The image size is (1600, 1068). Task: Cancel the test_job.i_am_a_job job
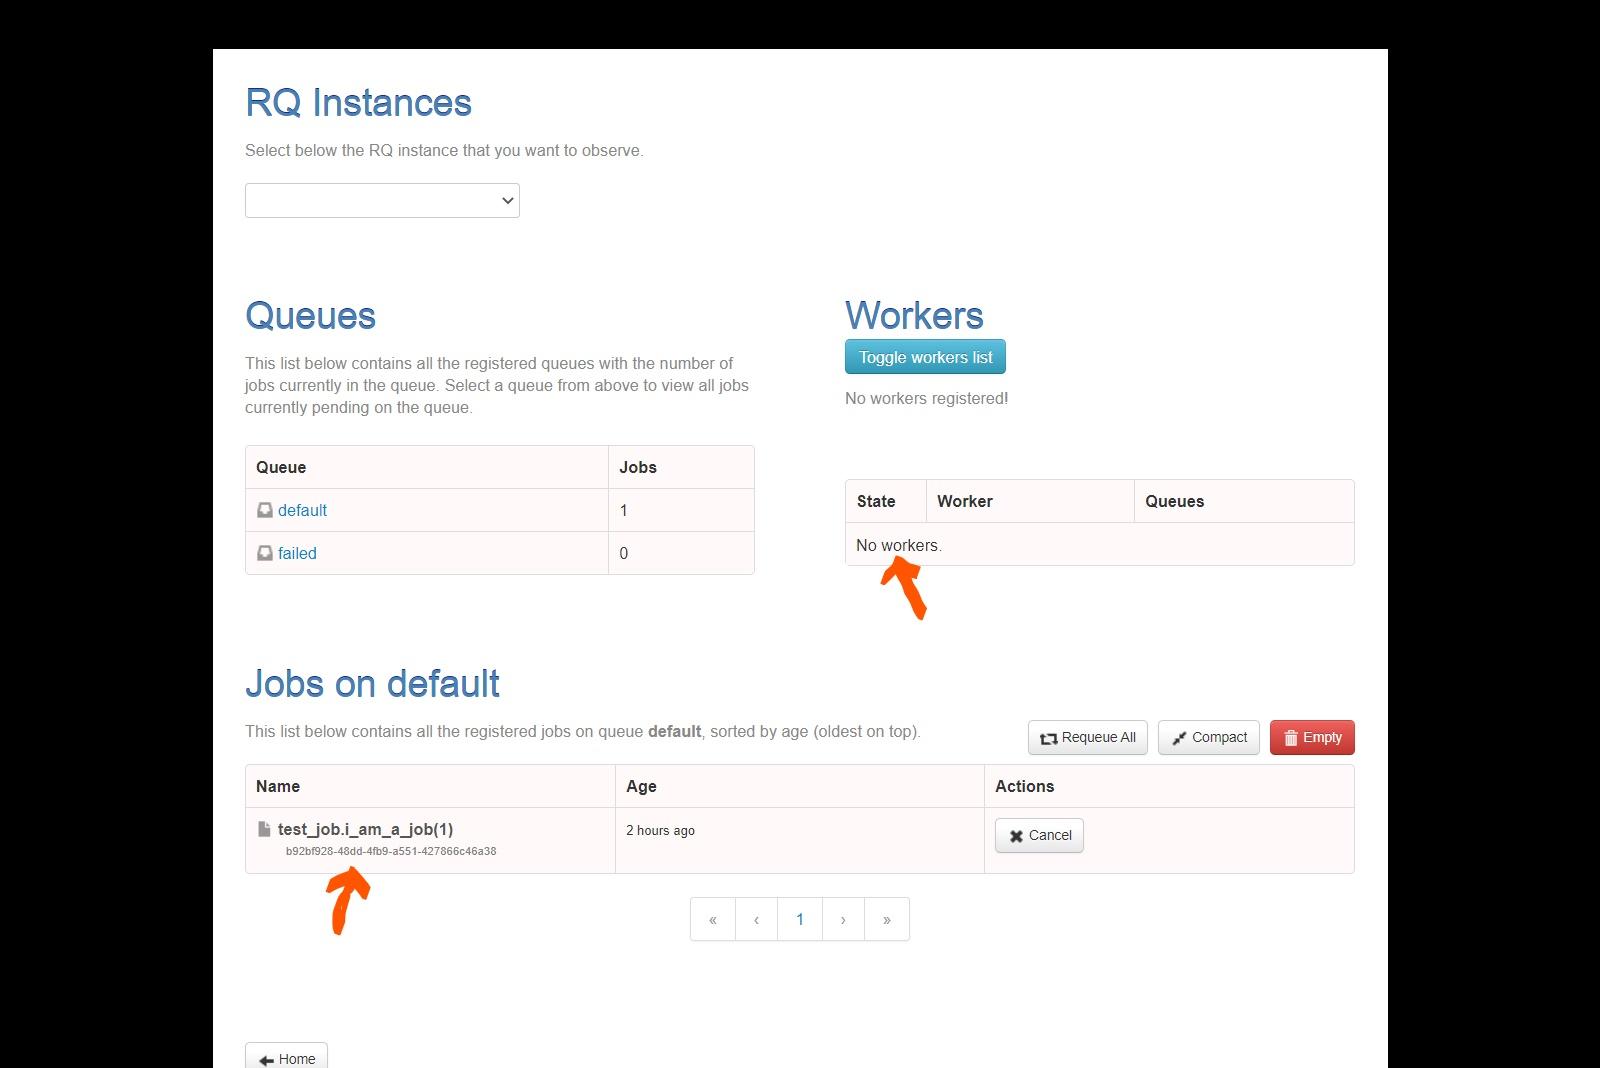tap(1039, 835)
